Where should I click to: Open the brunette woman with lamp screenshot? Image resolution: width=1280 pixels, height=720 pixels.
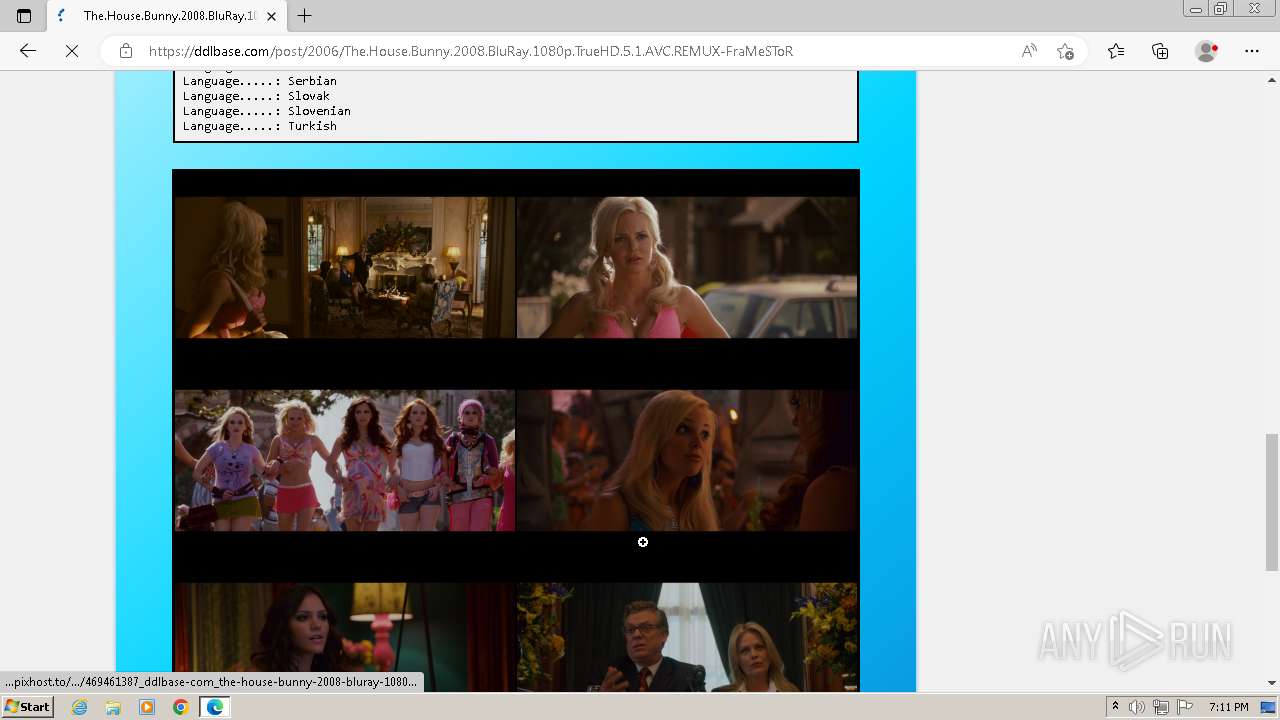coord(344,637)
